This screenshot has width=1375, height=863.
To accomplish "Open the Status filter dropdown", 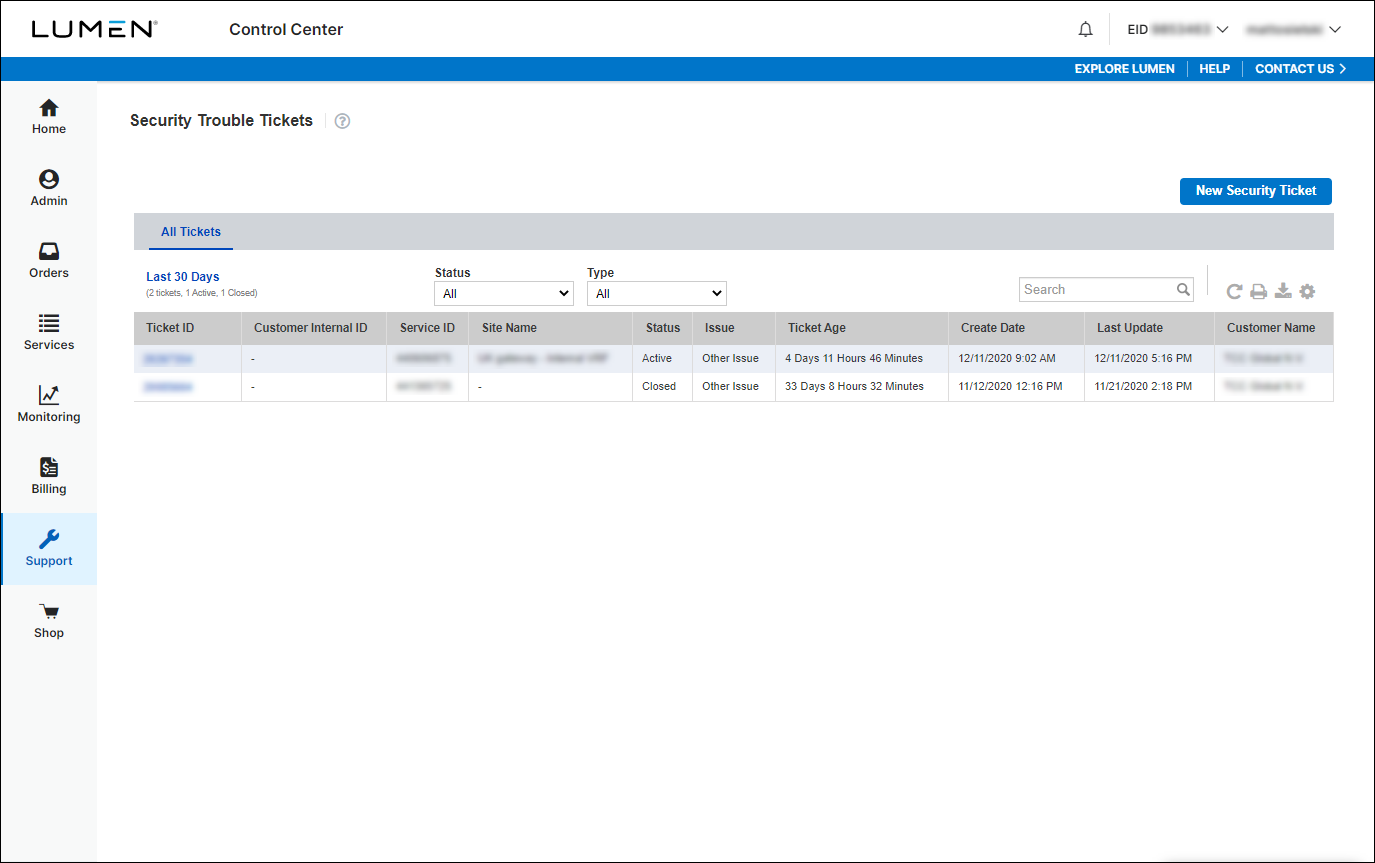I will click(x=504, y=293).
